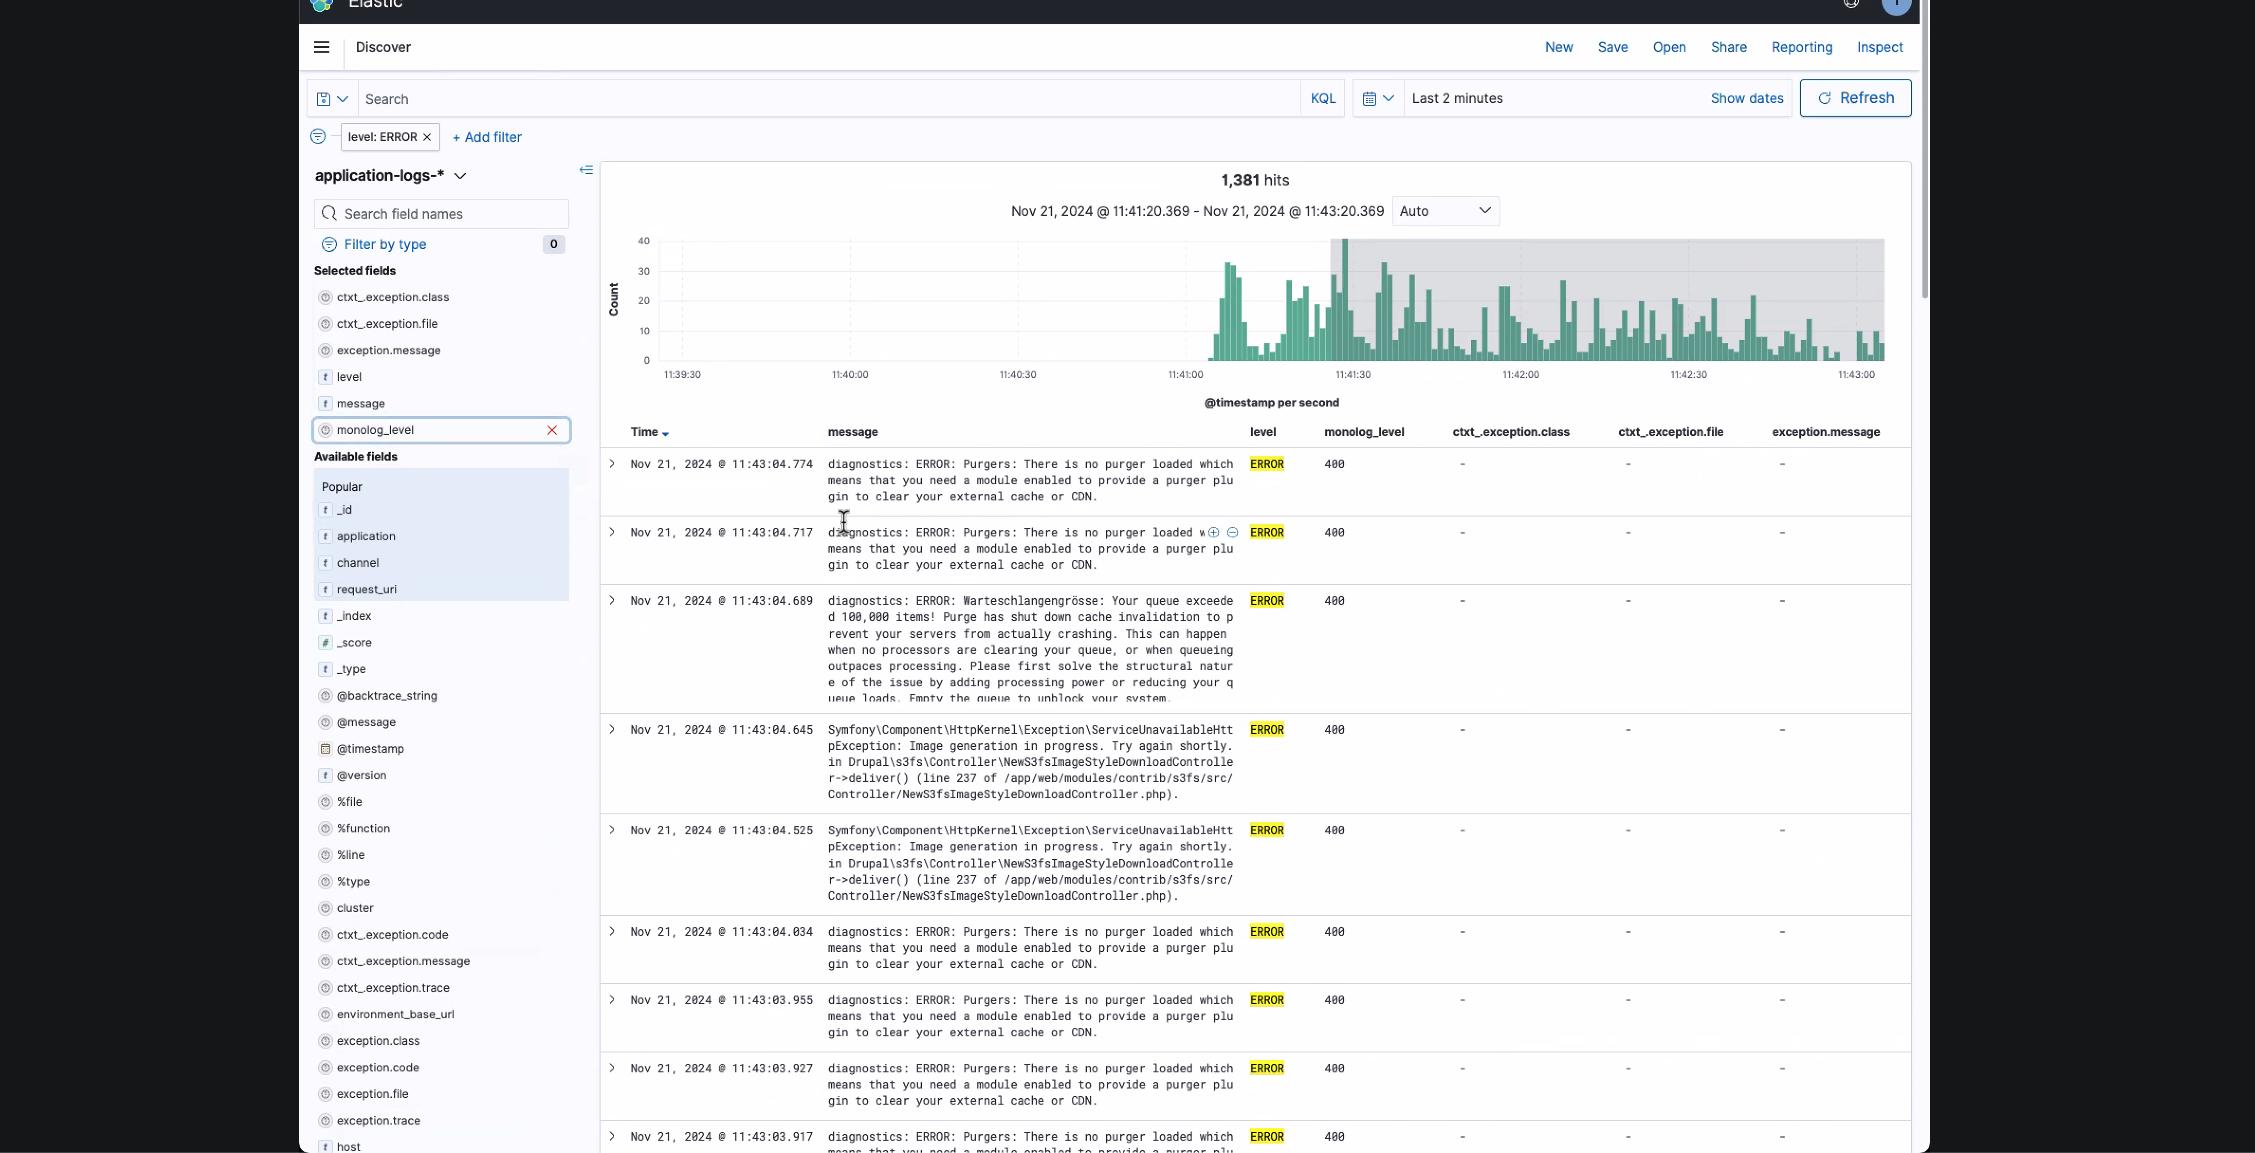Toggle Filter by type options
2255x1153 pixels.
pyautogui.click(x=384, y=244)
